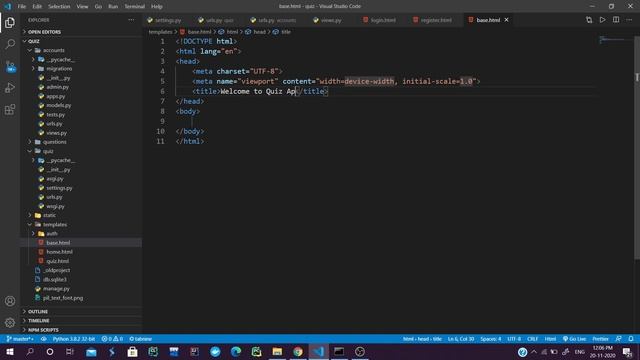Open the Windows Start menu
The height and width of the screenshot is (360, 640).
pyautogui.click(x=10, y=351)
